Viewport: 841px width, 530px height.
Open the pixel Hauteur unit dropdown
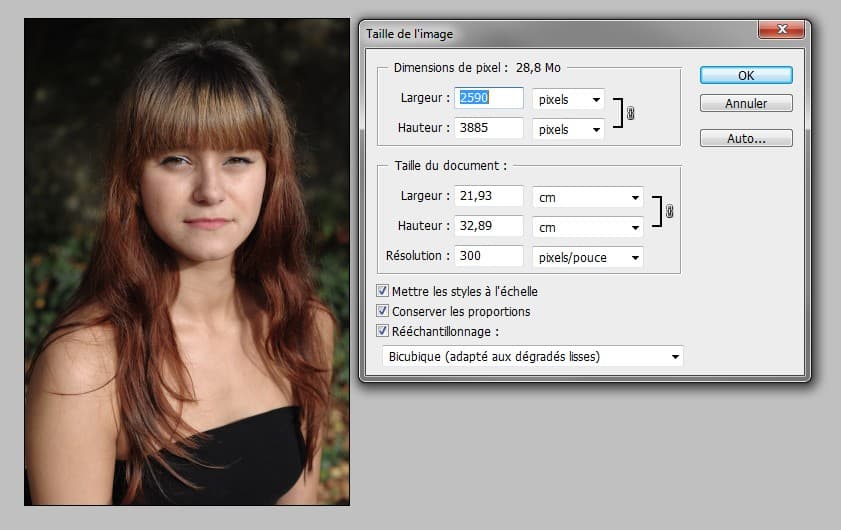569,129
